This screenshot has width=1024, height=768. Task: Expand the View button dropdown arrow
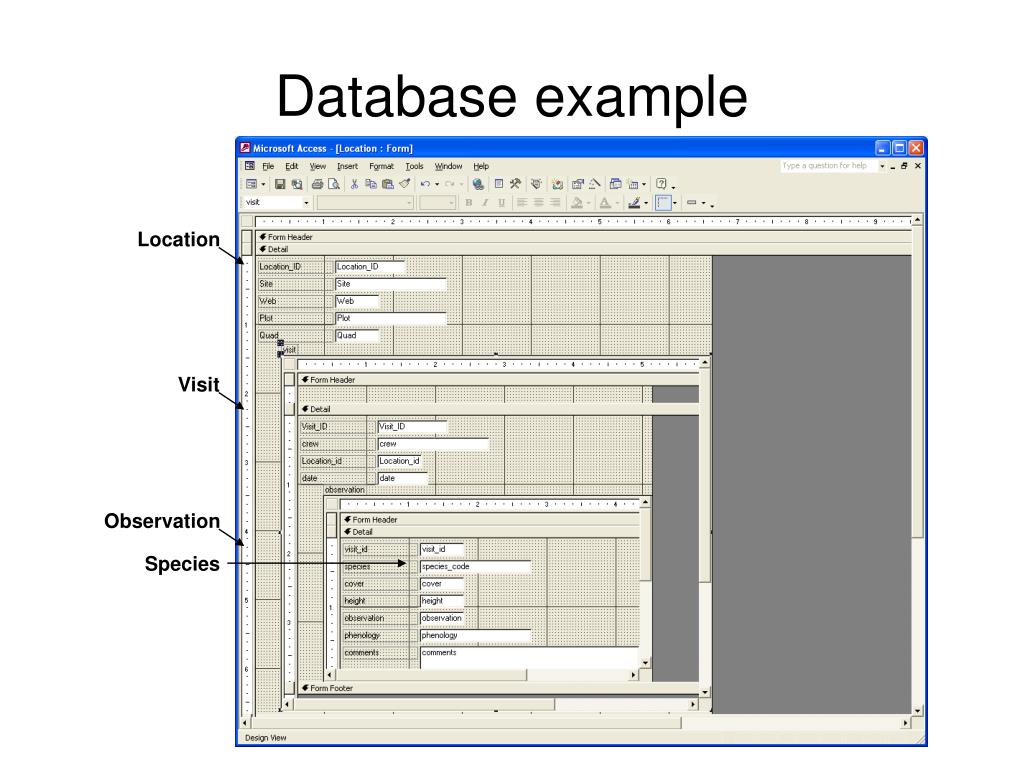click(x=263, y=185)
